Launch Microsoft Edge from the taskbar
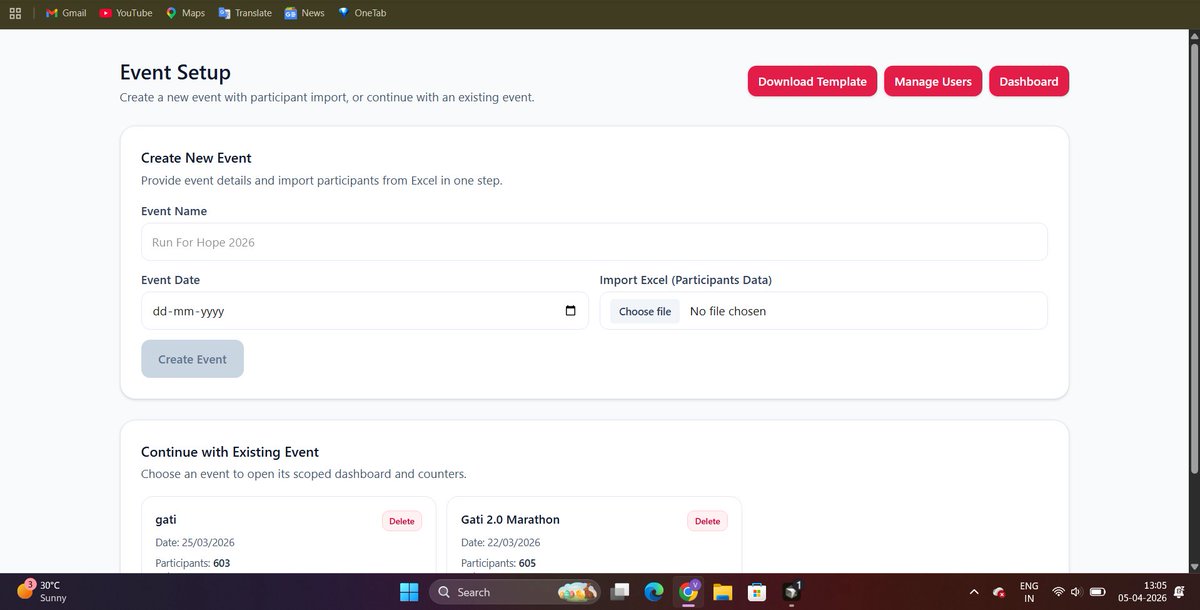 pyautogui.click(x=655, y=592)
